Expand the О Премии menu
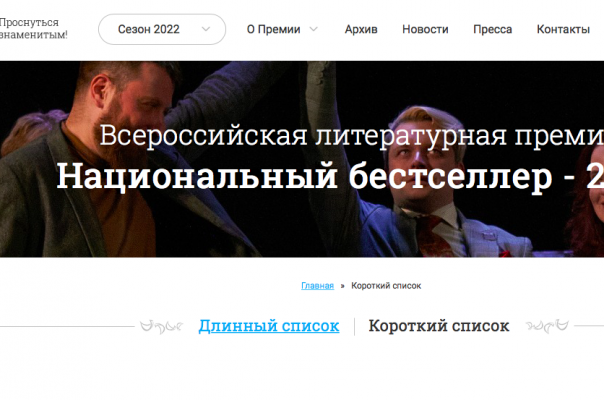 [273, 29]
